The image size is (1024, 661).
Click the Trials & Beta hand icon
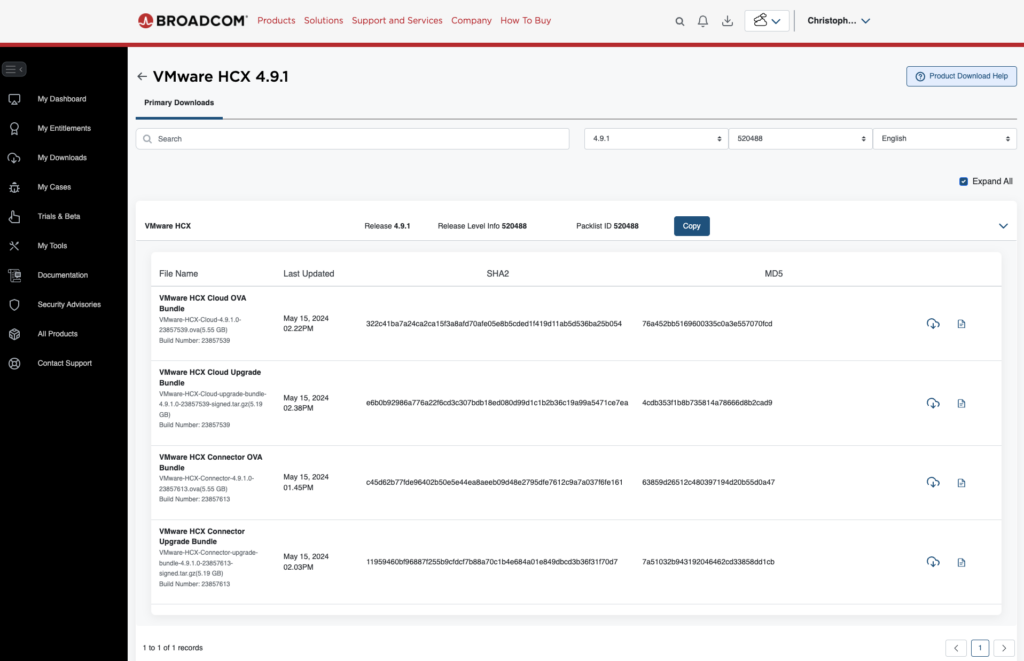point(14,217)
